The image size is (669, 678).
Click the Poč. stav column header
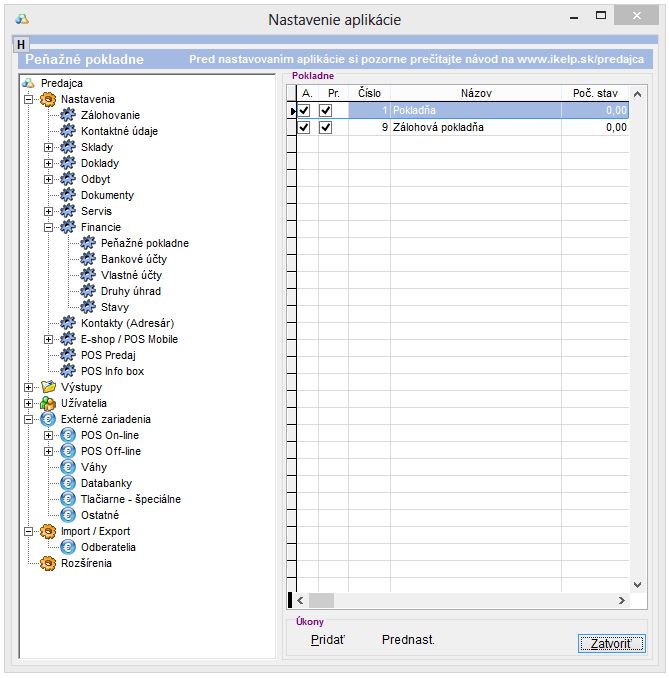tap(595, 93)
